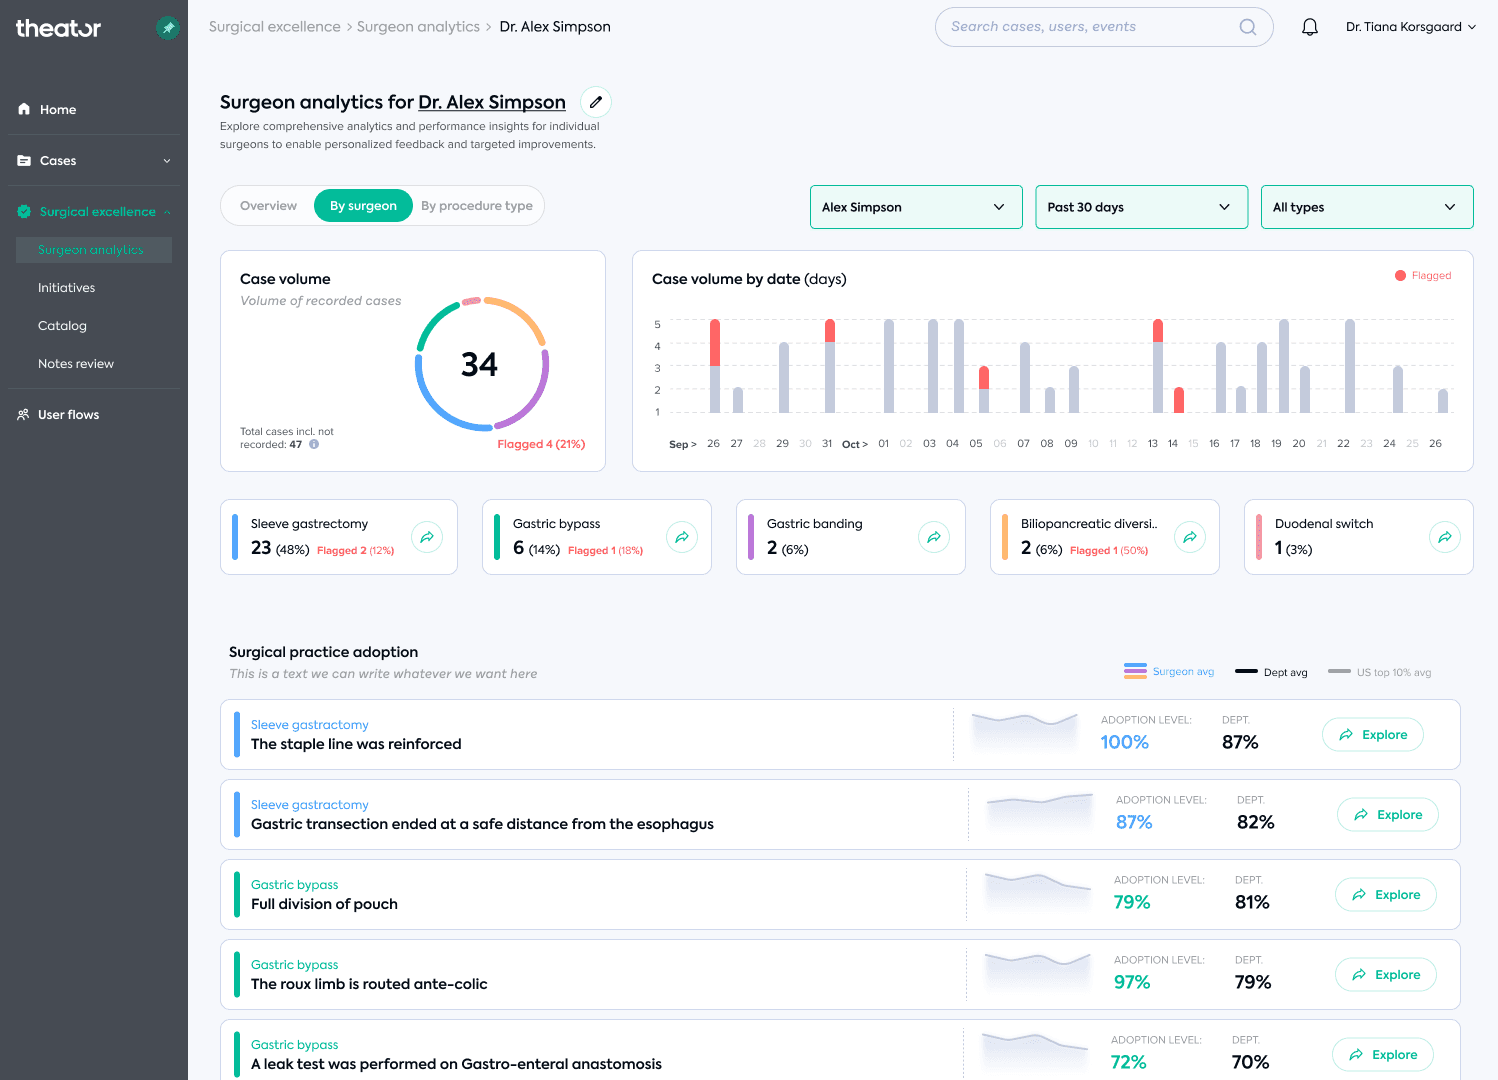The image size is (1498, 1080).
Task: Switch to Overview tab
Action: click(x=268, y=206)
